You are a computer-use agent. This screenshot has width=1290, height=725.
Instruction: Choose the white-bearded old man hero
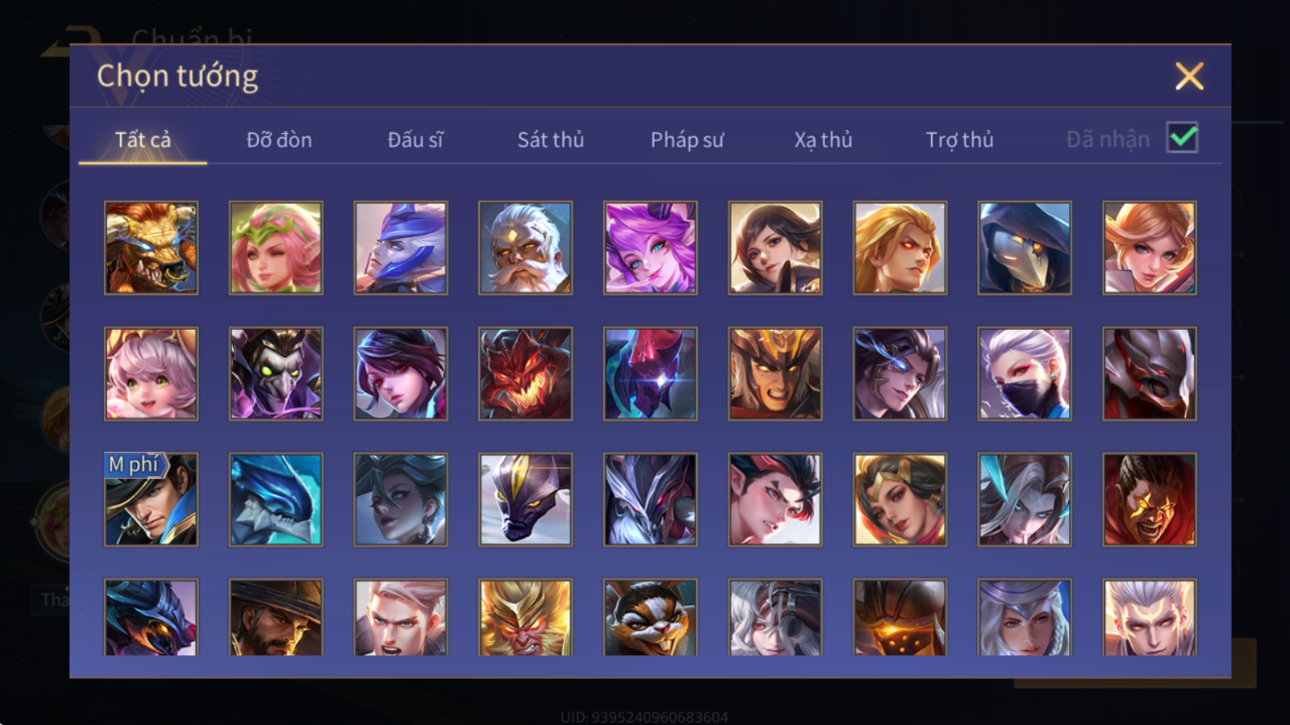click(x=525, y=248)
